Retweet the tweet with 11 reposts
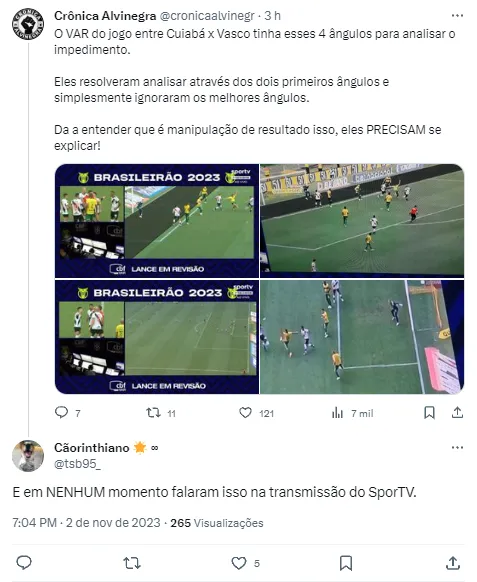 tap(153, 412)
